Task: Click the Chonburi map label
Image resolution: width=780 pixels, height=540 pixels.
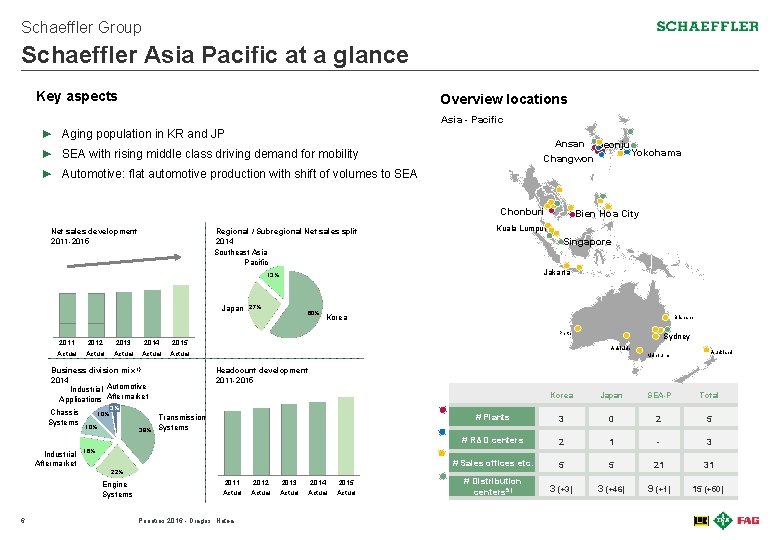Action: [521, 211]
